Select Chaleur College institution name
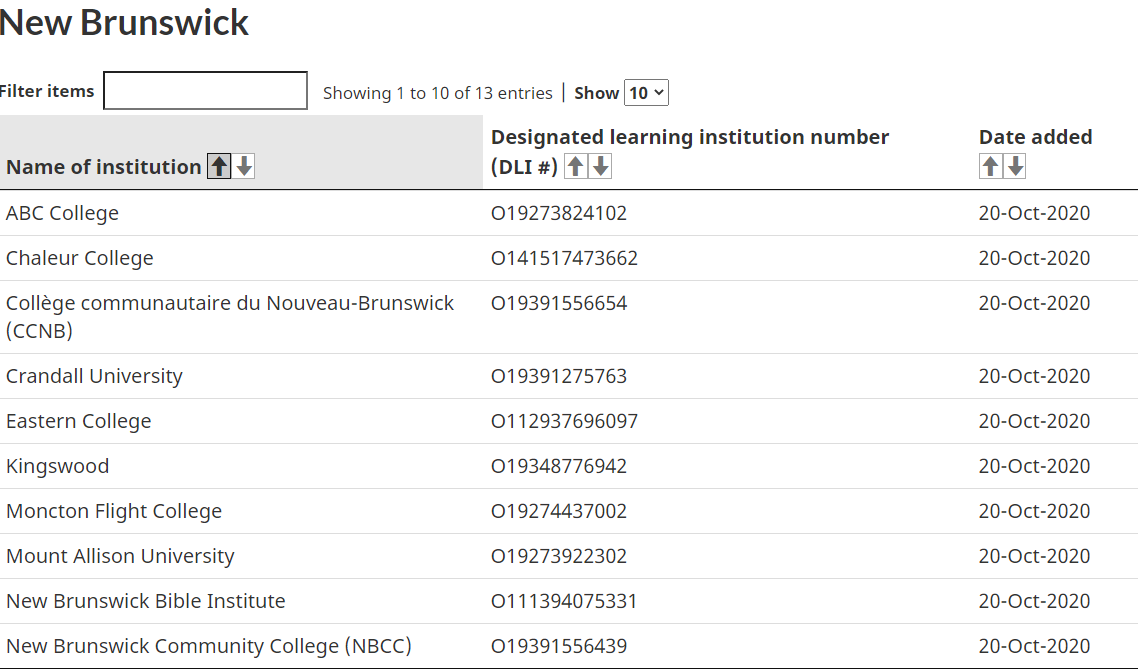Image resolution: width=1139 pixels, height=669 pixels. click(80, 258)
